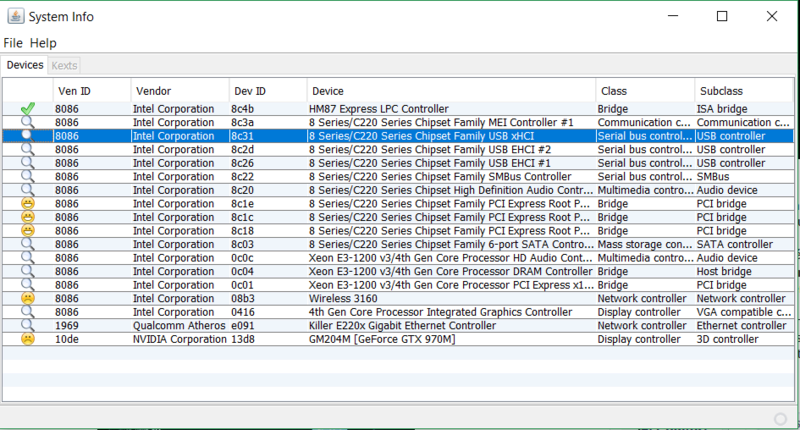Select the HM87 Express LPC Controller device
Viewport: 800px width, 430px height.
379,109
